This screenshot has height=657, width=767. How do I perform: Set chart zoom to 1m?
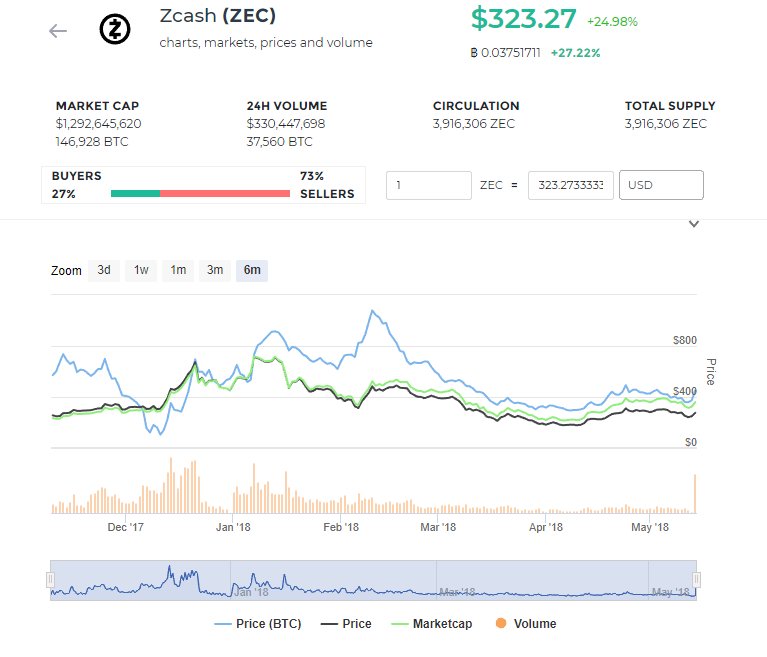178,270
